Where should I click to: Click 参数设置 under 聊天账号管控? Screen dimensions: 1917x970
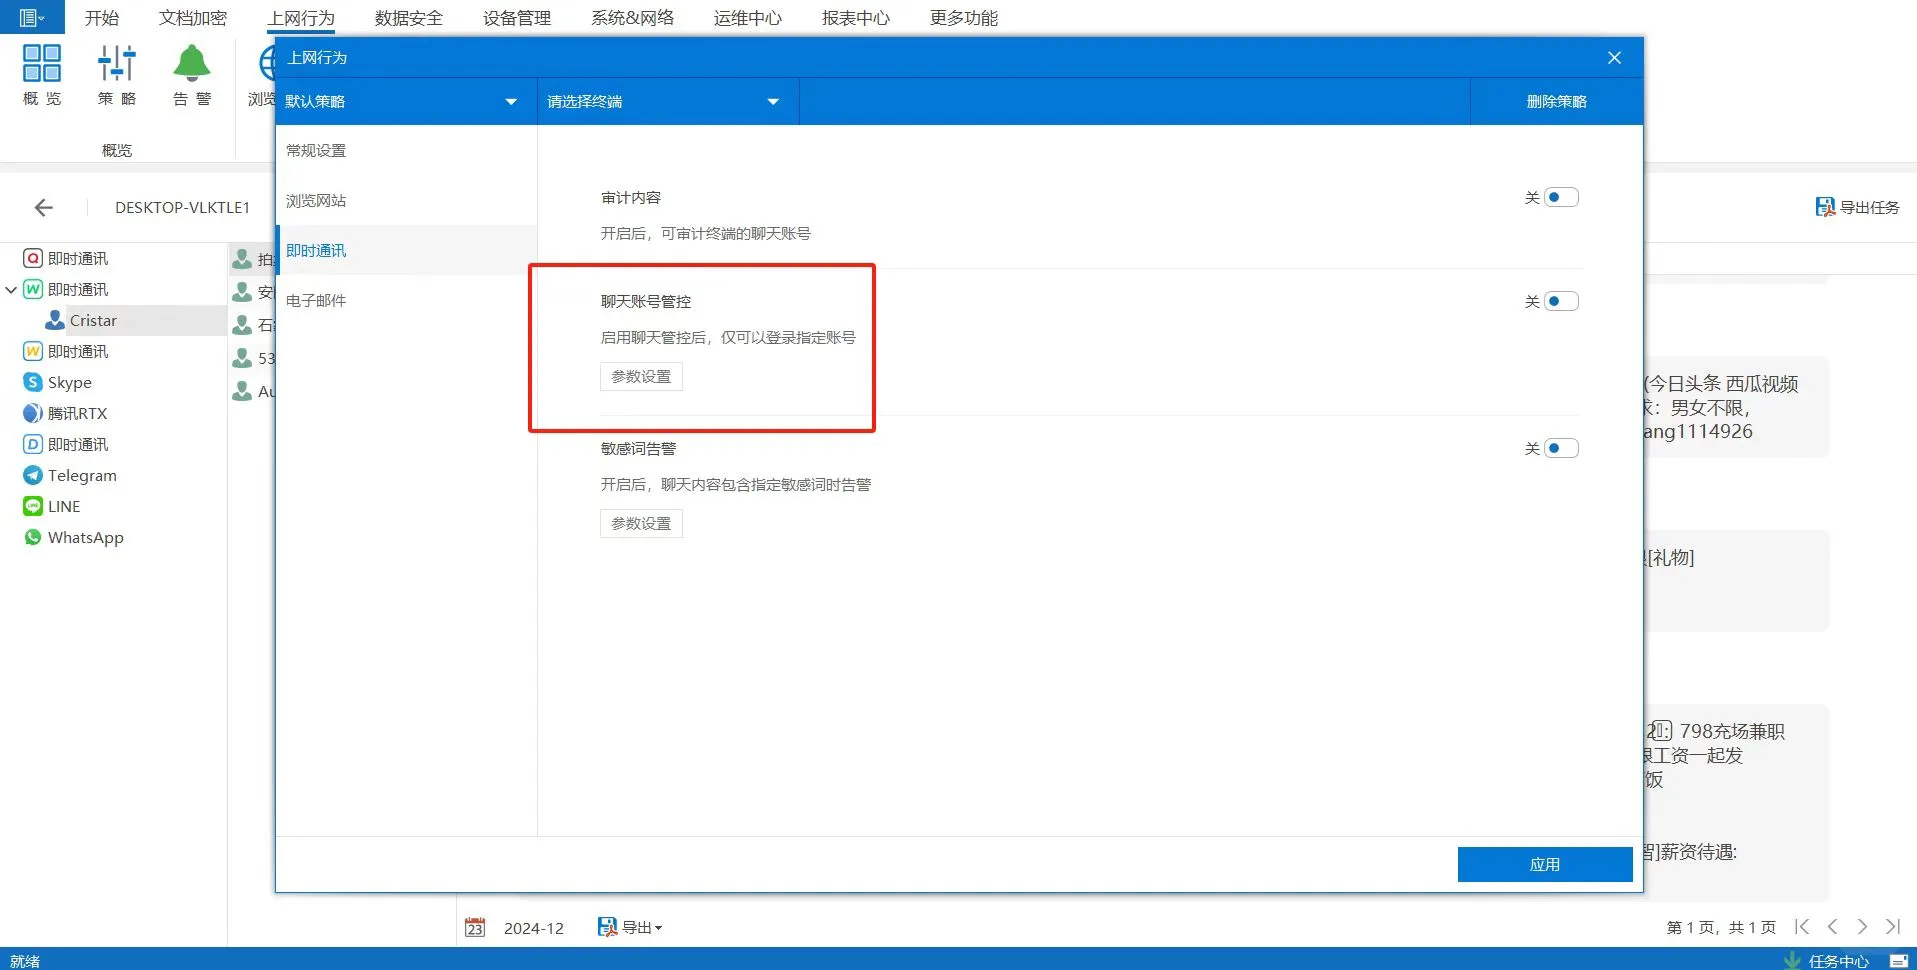641,376
